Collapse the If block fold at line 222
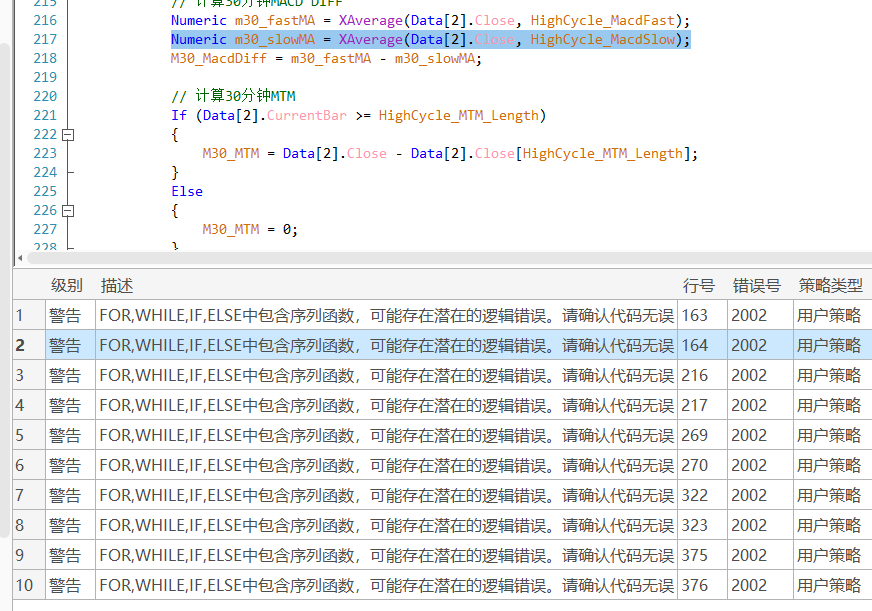The height and width of the screenshot is (611, 872). point(68,134)
